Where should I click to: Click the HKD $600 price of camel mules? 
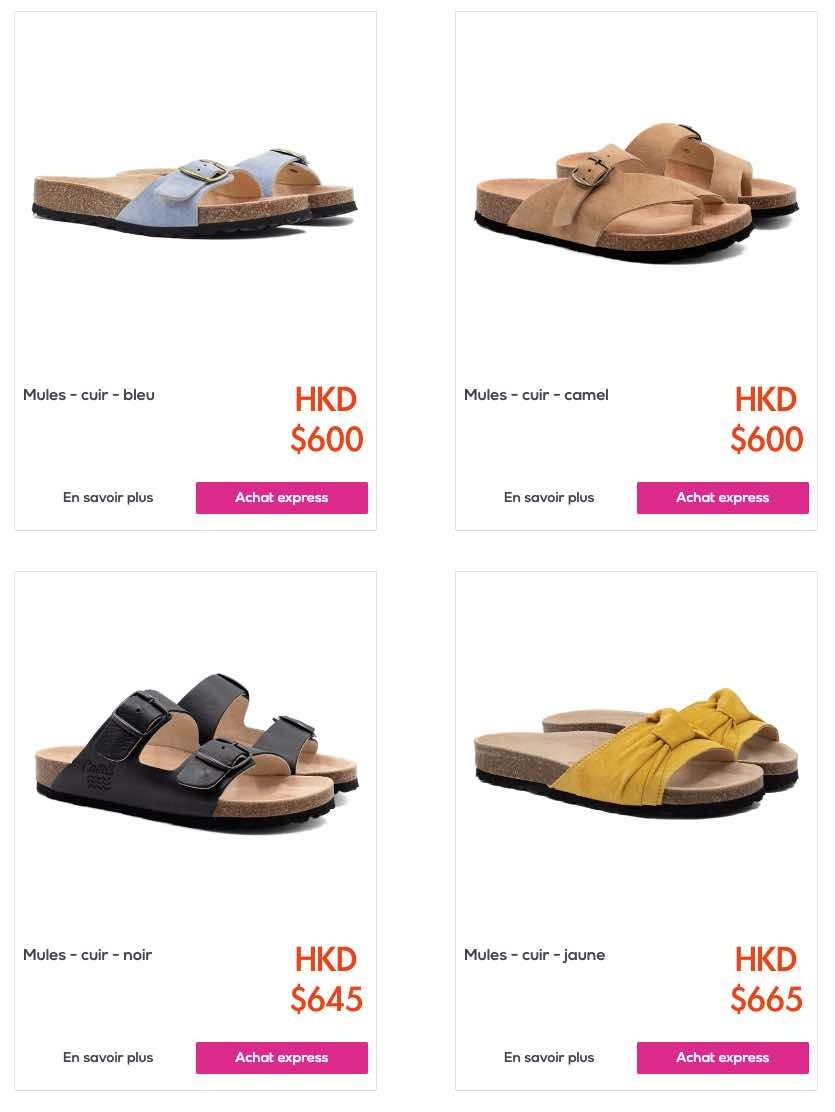click(767, 420)
